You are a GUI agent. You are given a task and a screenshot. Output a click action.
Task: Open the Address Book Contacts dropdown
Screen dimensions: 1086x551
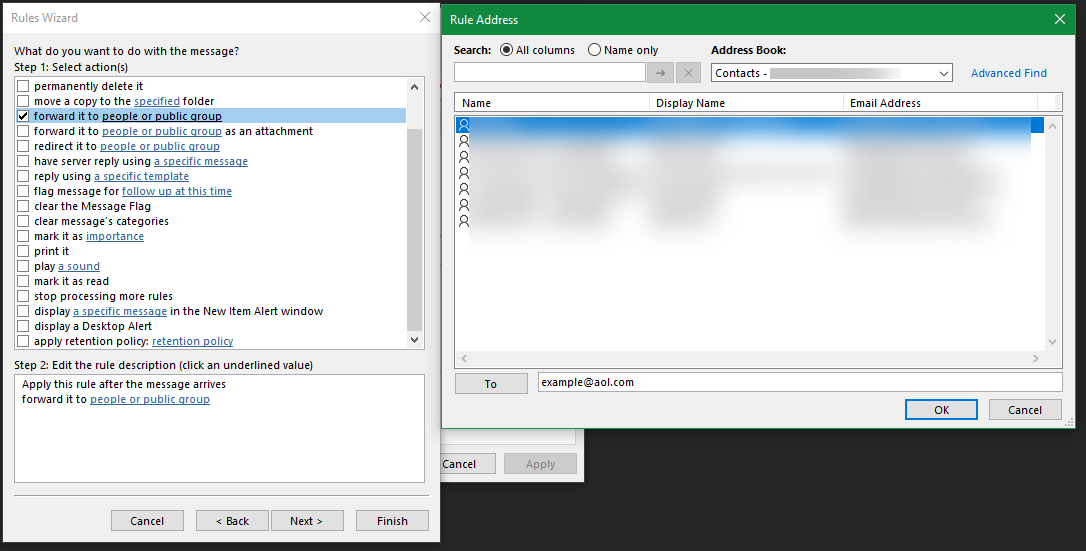[831, 73]
